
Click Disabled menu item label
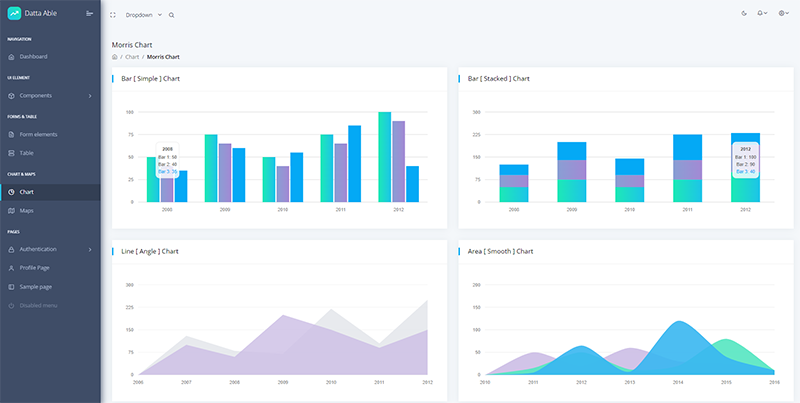tap(38, 306)
